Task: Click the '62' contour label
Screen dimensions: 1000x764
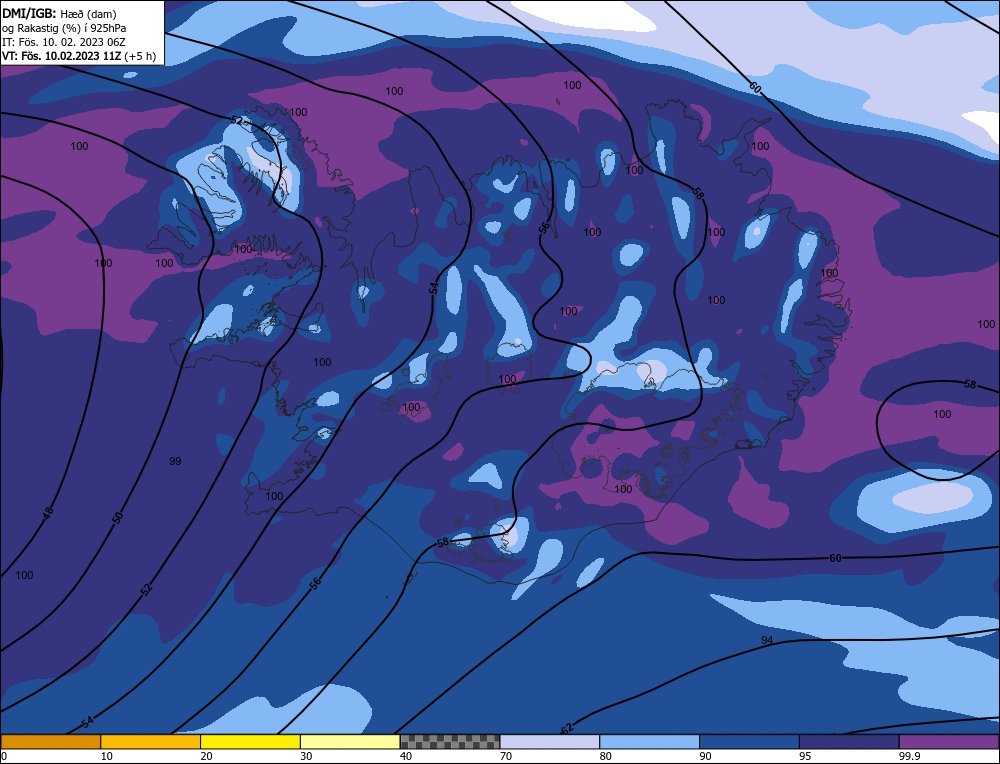Action: (566, 728)
